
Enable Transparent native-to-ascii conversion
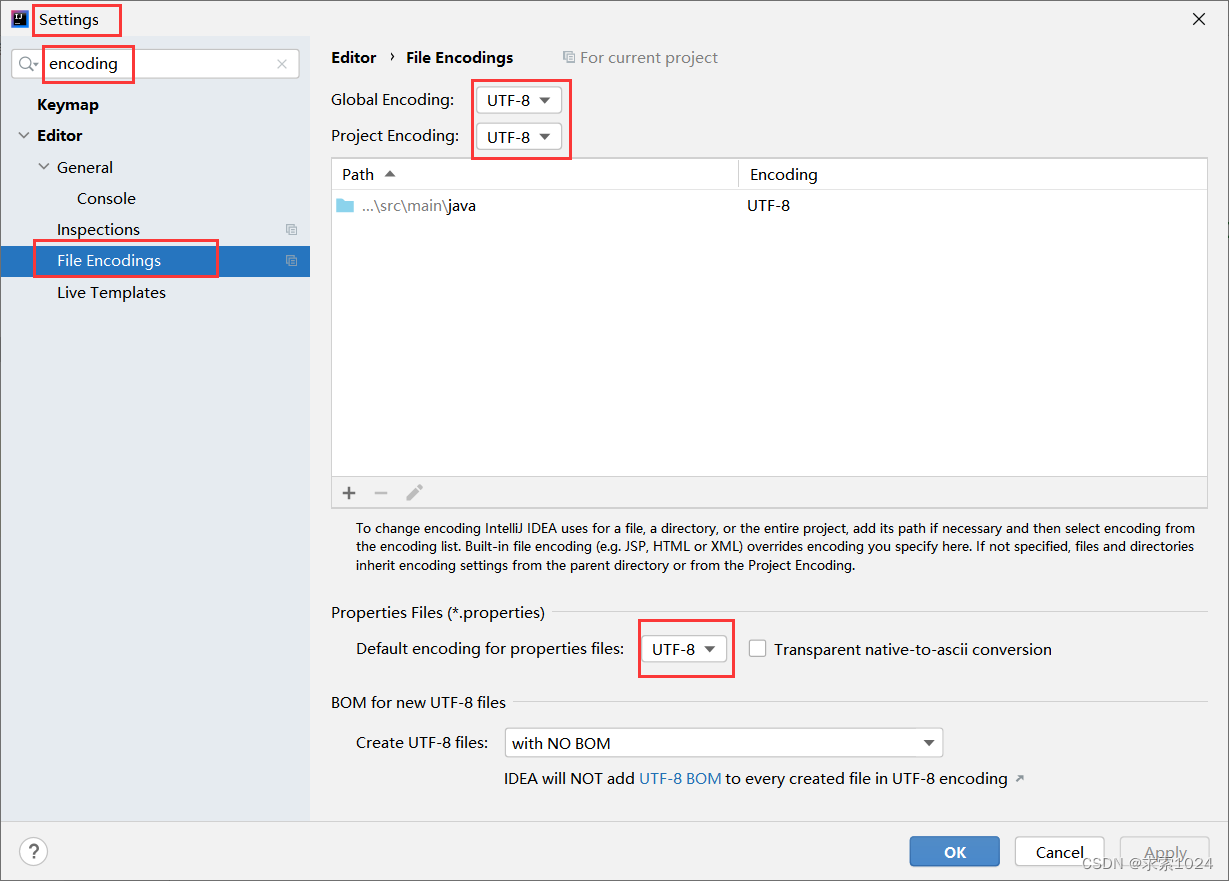(x=758, y=649)
